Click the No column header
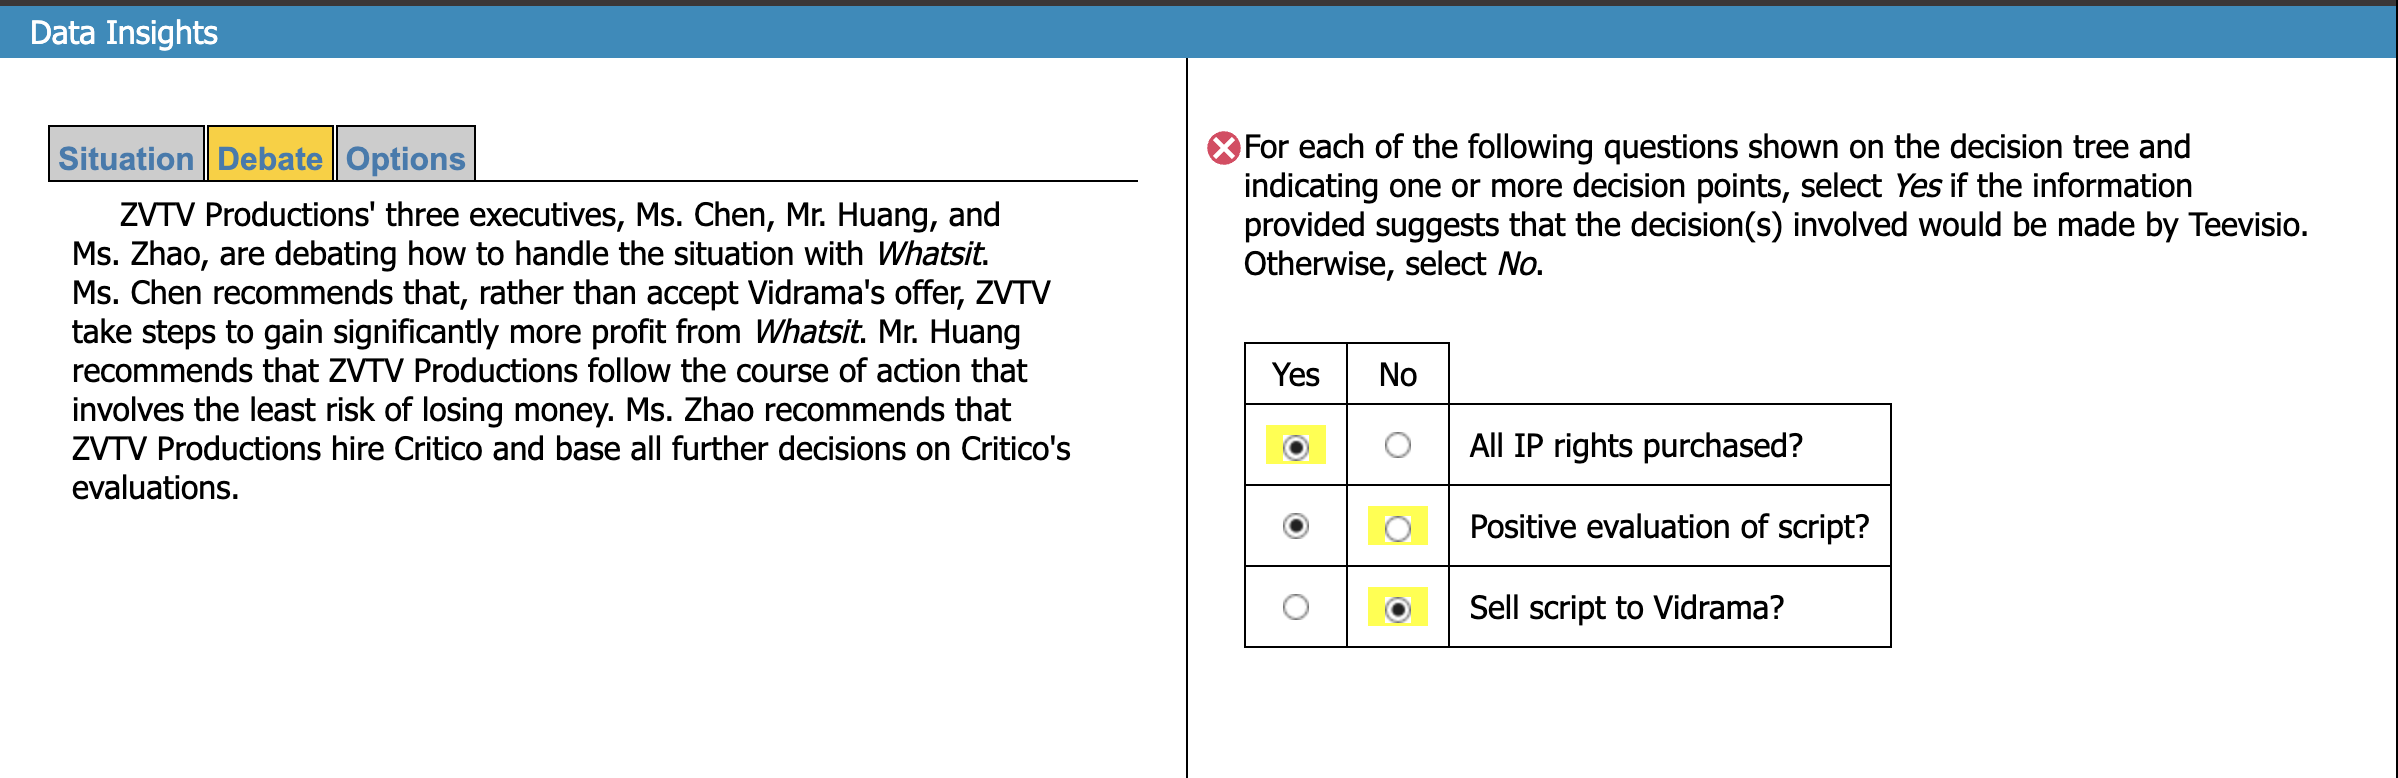Image resolution: width=2398 pixels, height=778 pixels. click(x=1398, y=375)
